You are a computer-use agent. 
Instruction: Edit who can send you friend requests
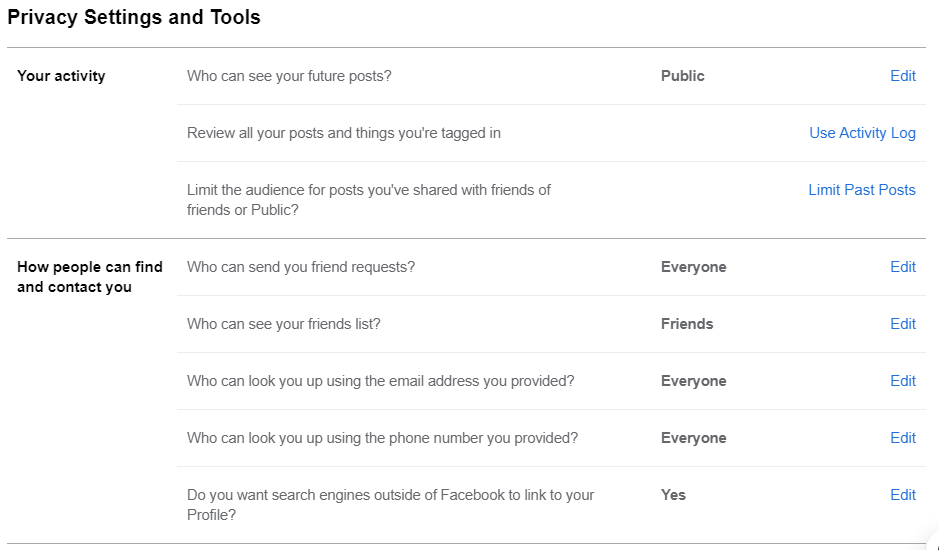(x=902, y=267)
